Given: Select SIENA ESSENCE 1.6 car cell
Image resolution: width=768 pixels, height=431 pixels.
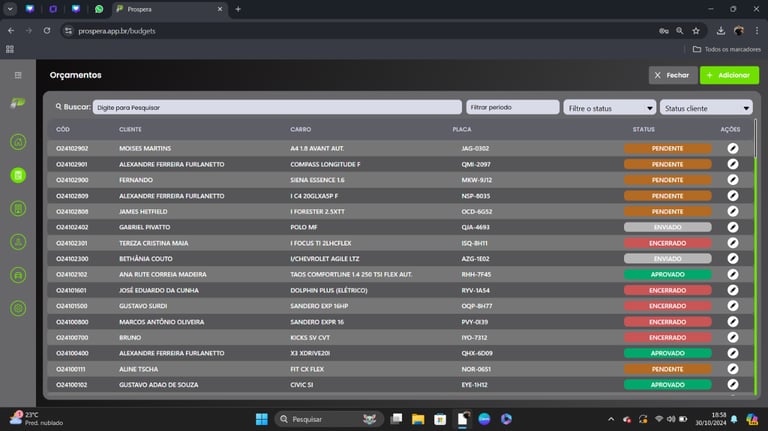Looking at the screenshot, I should tap(317, 180).
